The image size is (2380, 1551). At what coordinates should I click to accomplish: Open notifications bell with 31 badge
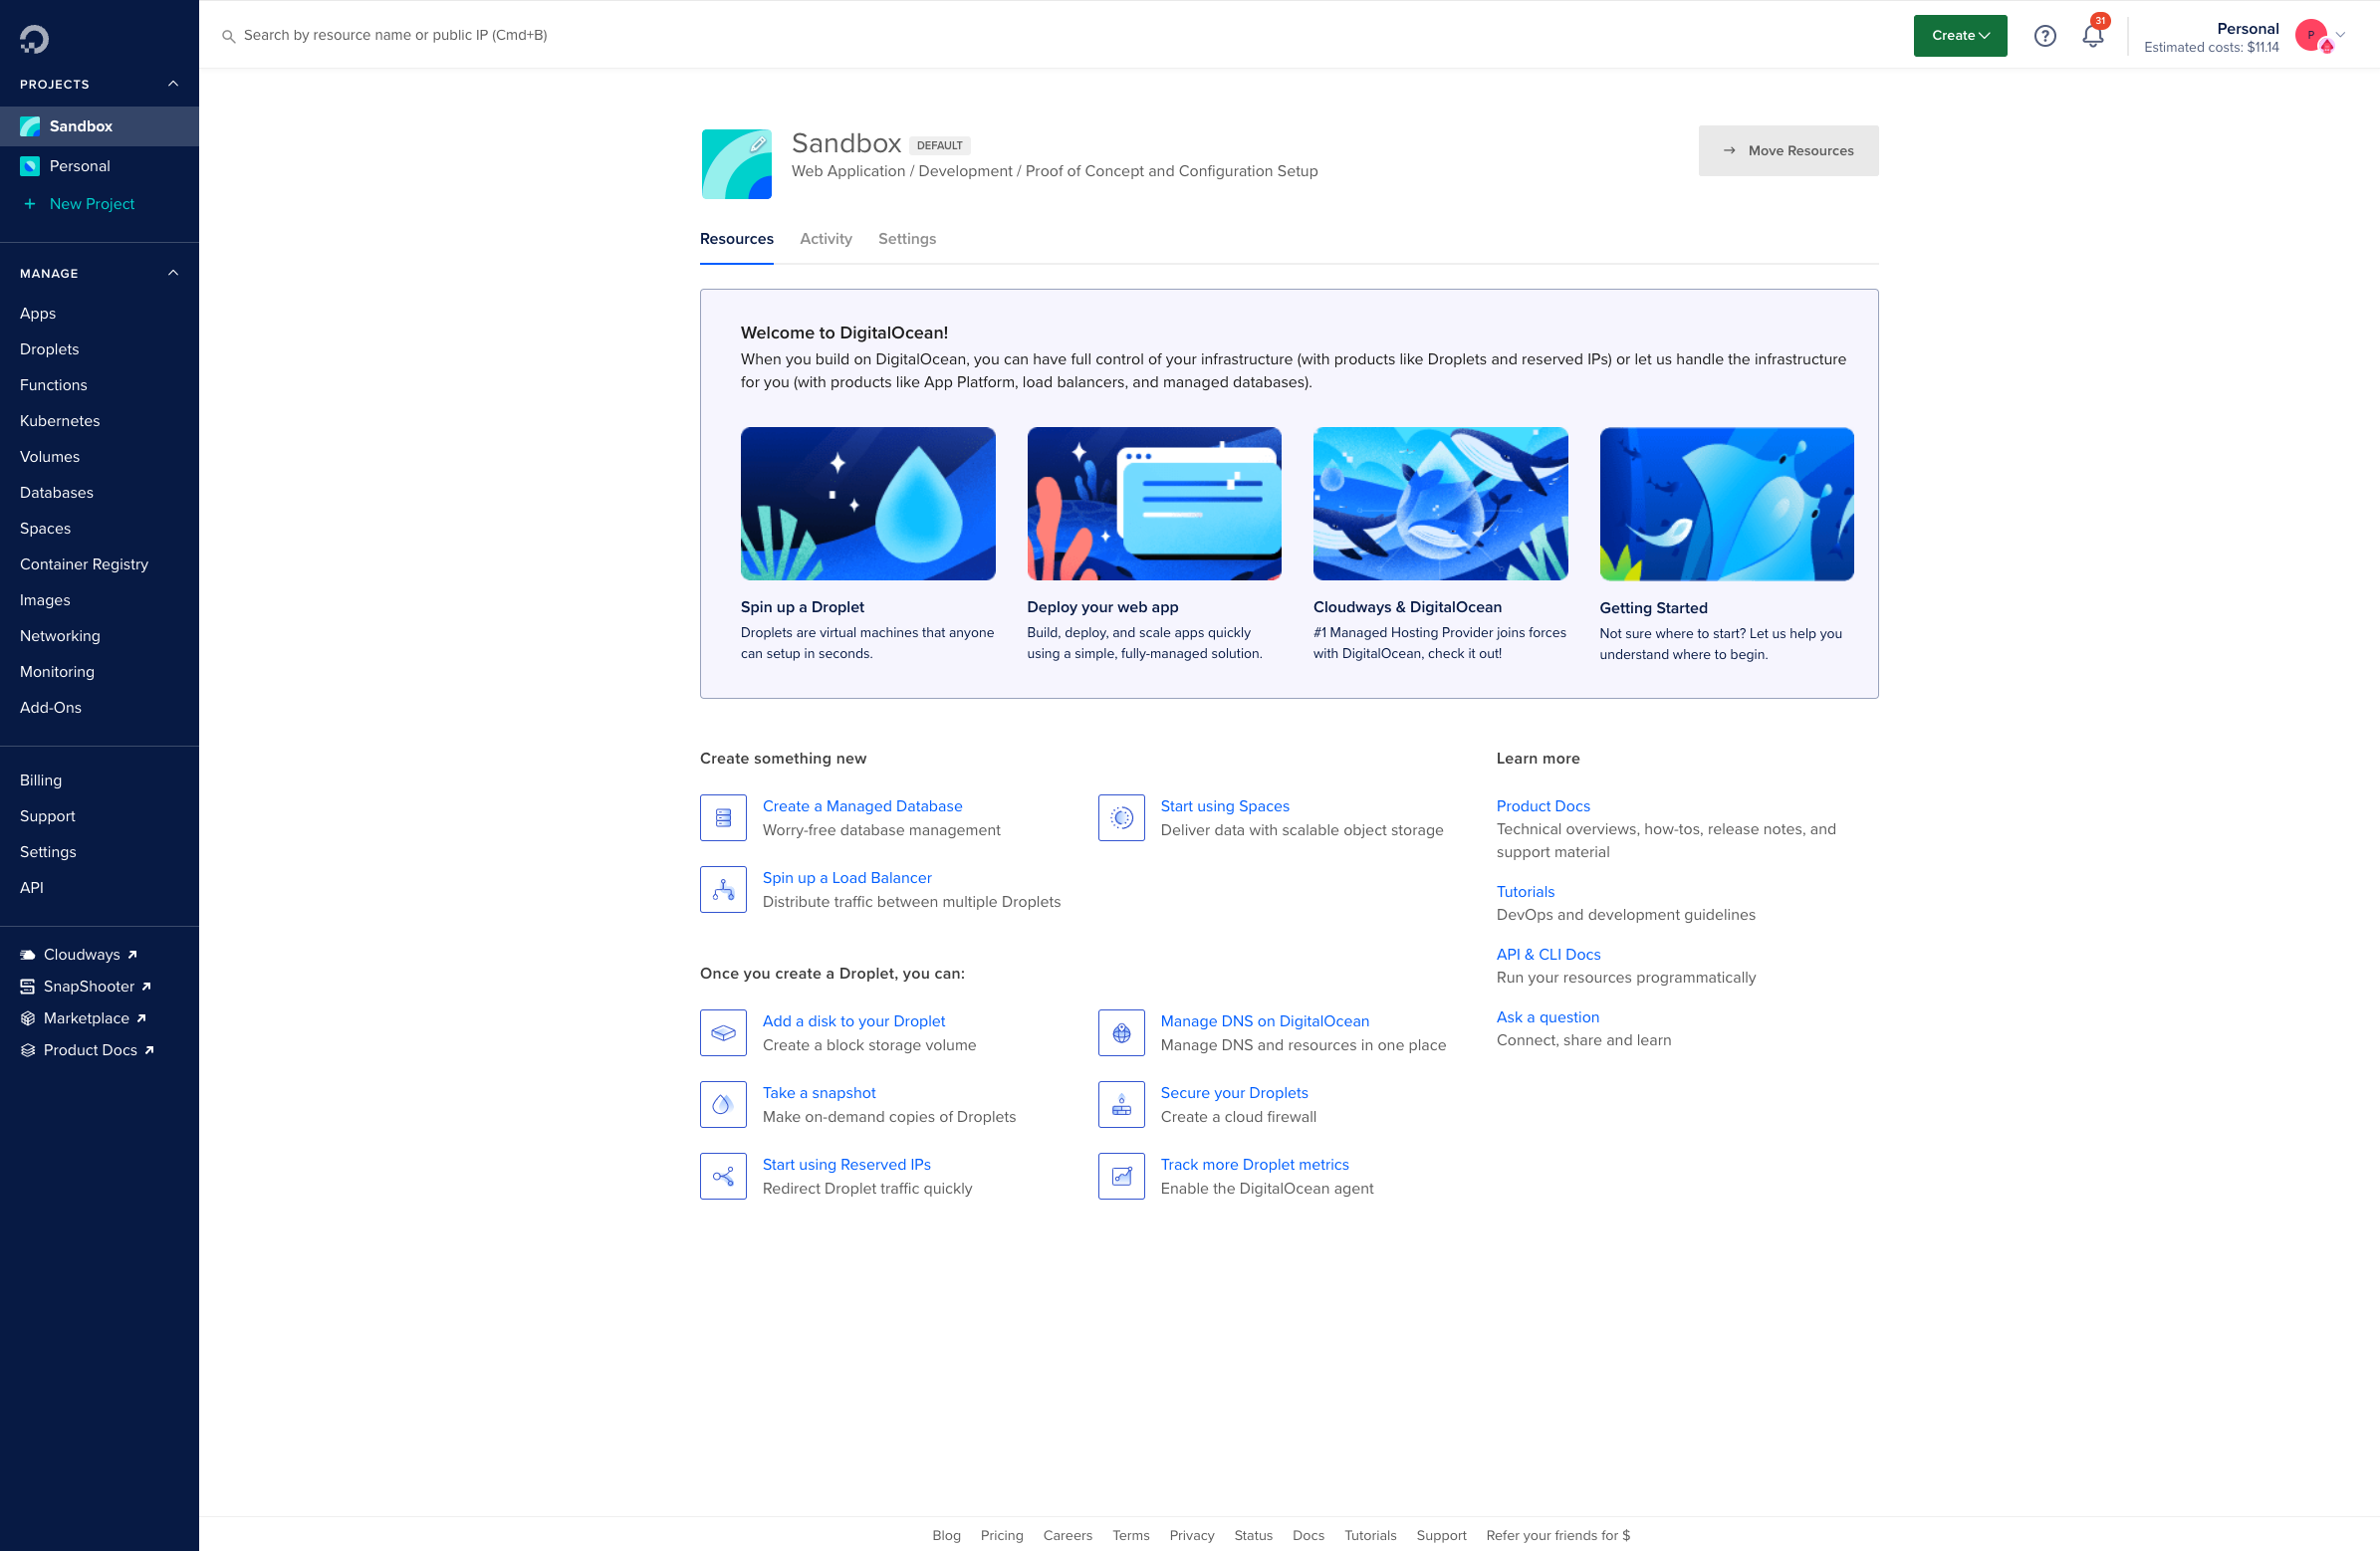click(x=2093, y=36)
